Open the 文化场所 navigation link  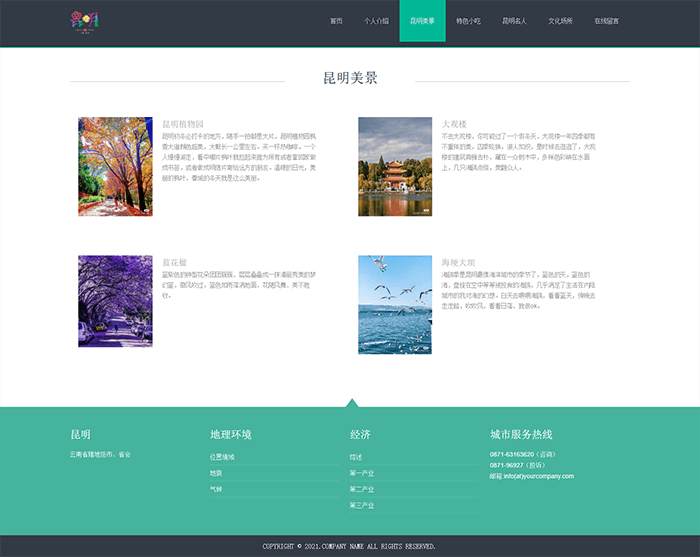560,21
